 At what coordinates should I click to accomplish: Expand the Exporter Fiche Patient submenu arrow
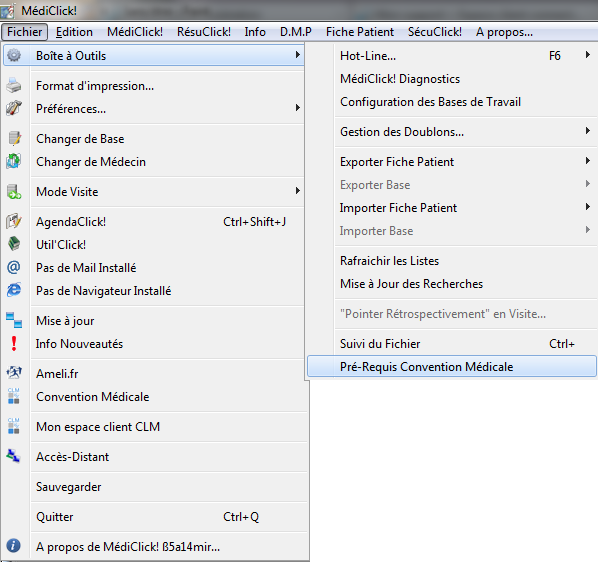point(588,161)
